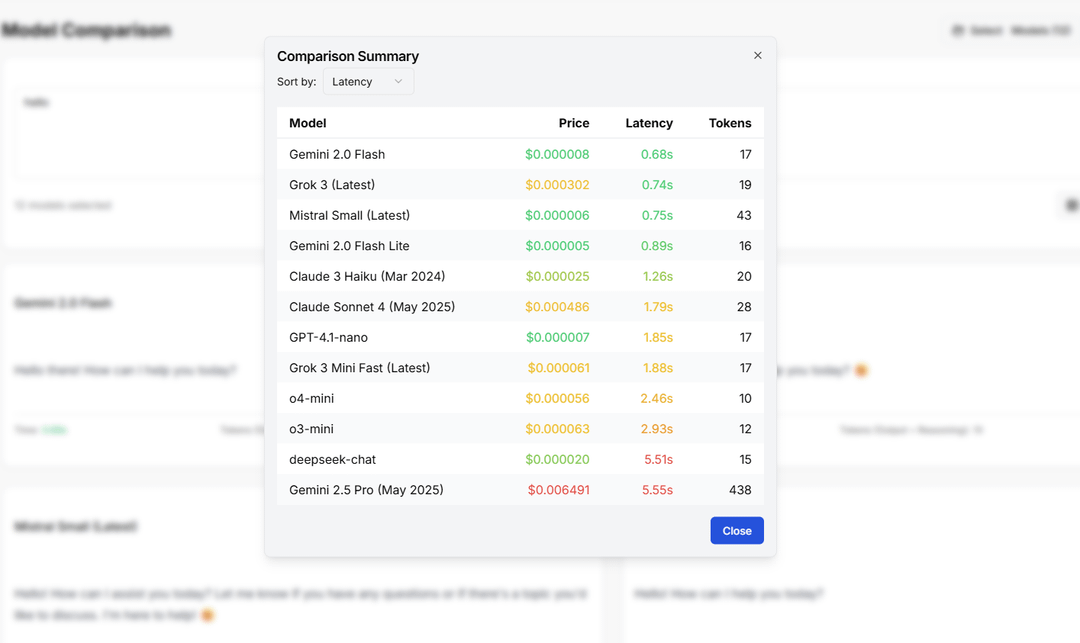This screenshot has height=643, width=1080.
Task: Close the Comparison Summary dialog with X icon
Action: coord(758,56)
